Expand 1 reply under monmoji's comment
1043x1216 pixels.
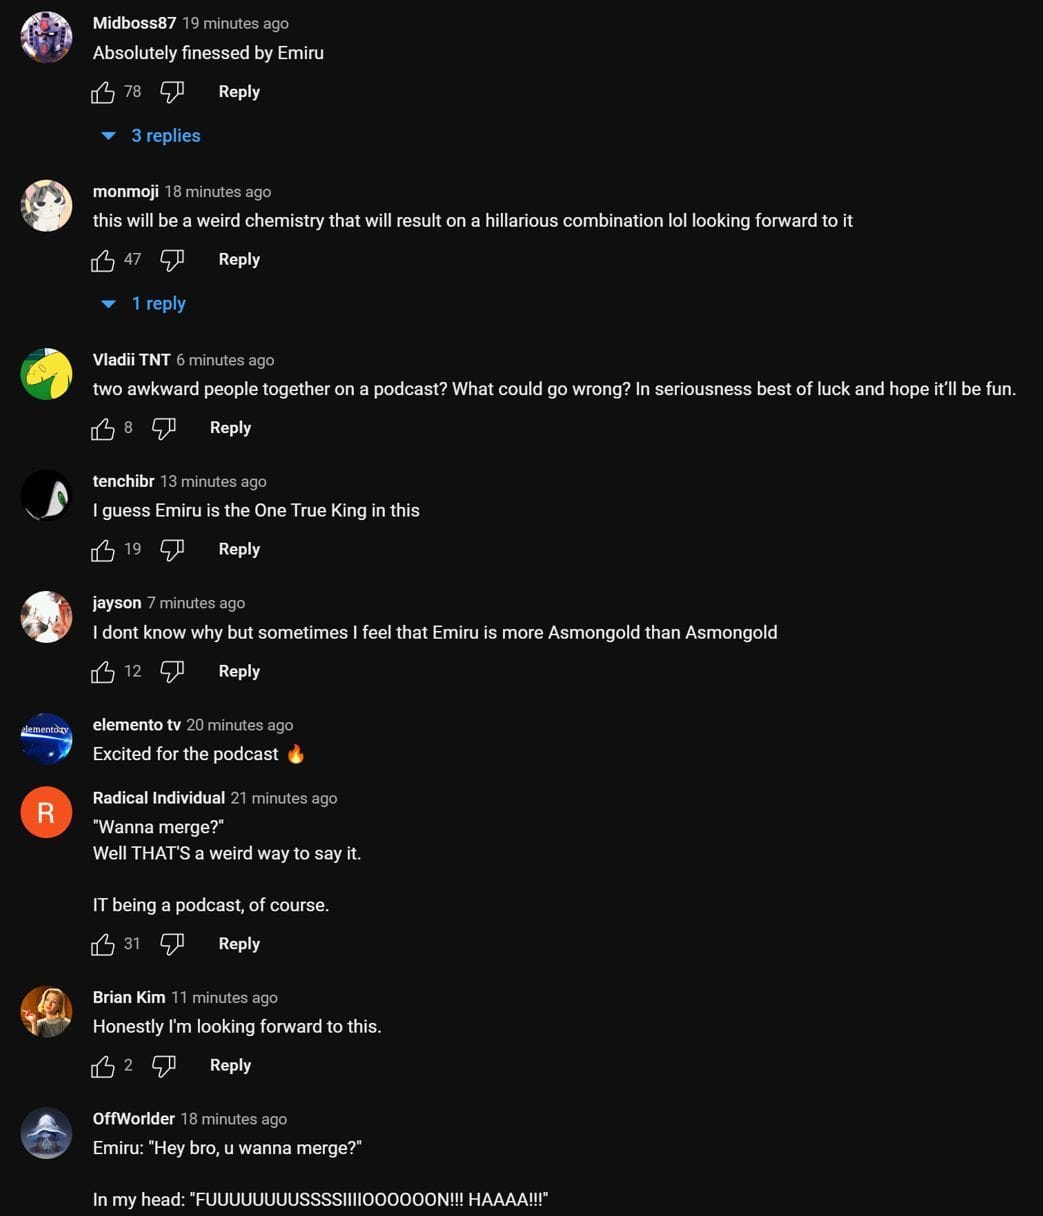145,304
